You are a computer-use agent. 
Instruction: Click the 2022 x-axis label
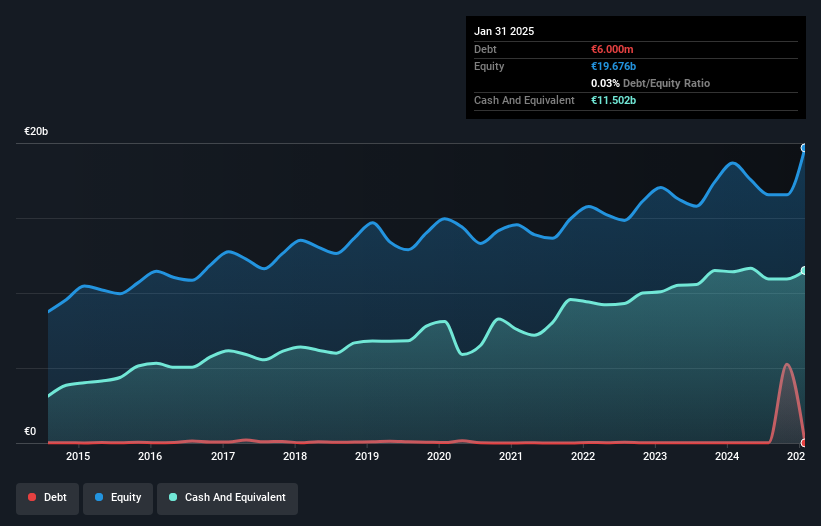(x=583, y=456)
